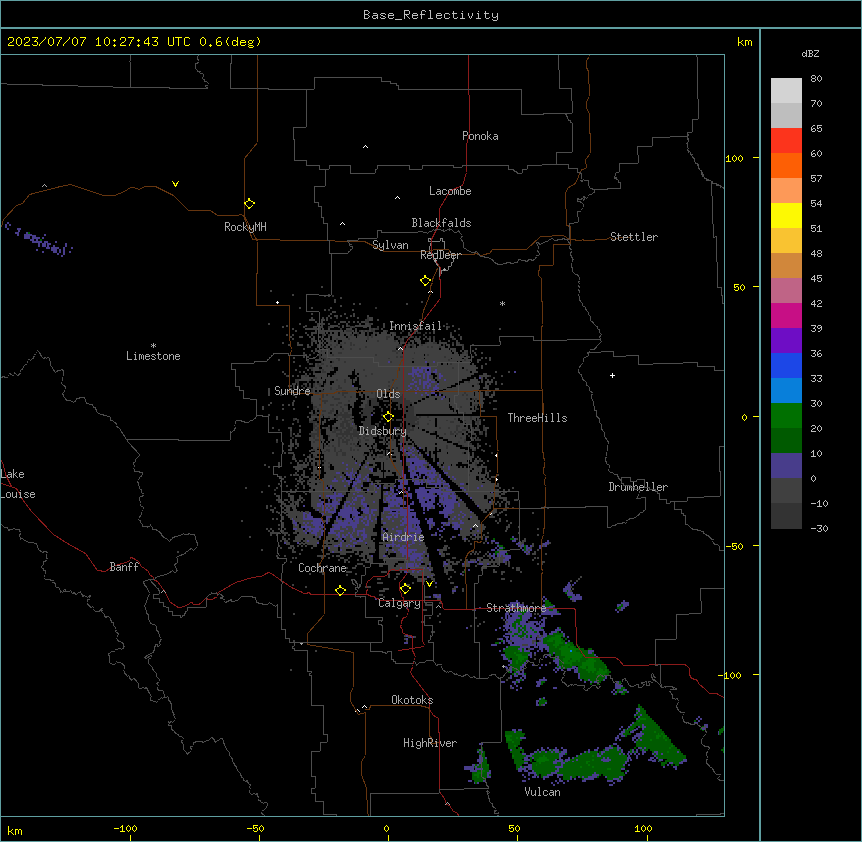Click the blue 36 dBZ legend color

786,365
